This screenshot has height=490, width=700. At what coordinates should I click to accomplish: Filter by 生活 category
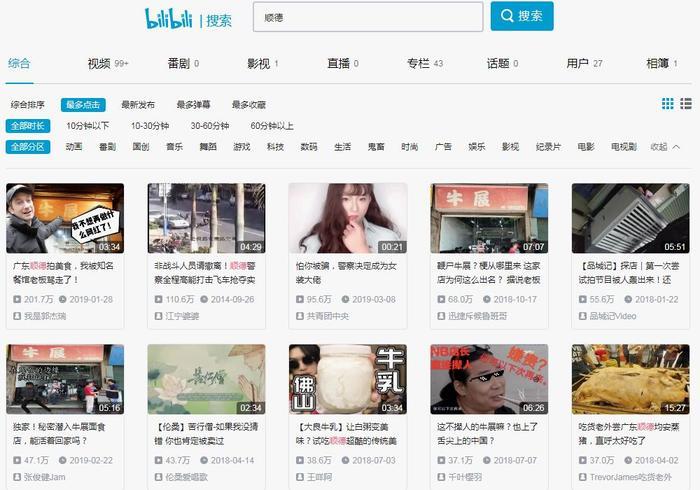pos(342,146)
